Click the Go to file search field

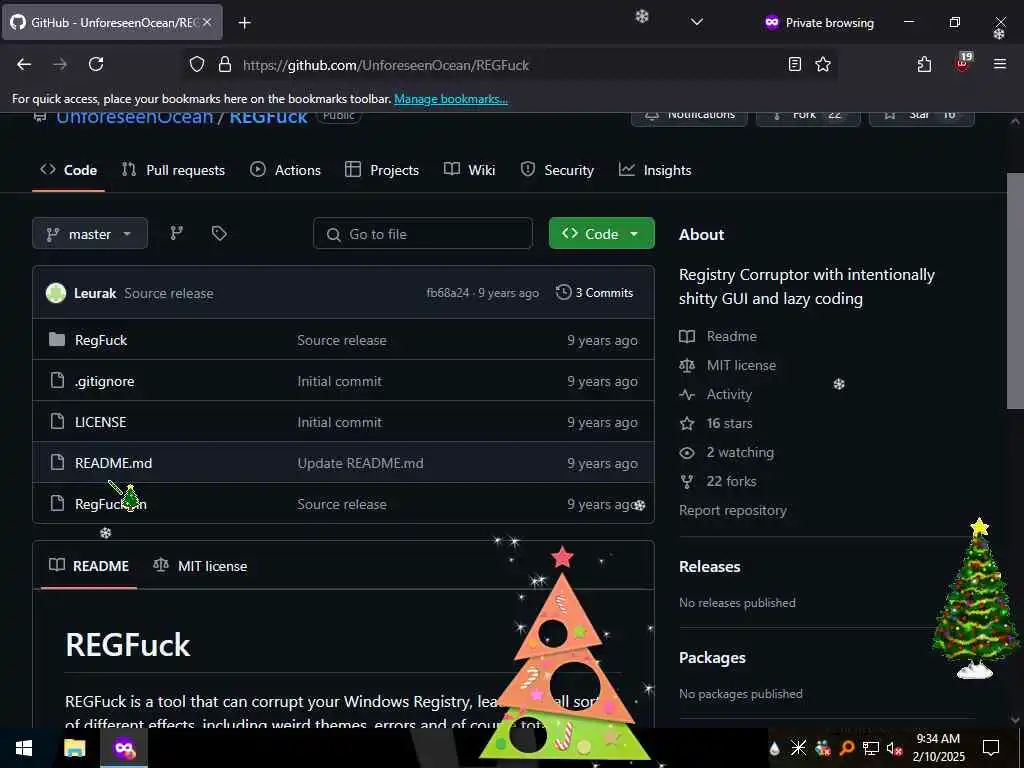point(423,233)
